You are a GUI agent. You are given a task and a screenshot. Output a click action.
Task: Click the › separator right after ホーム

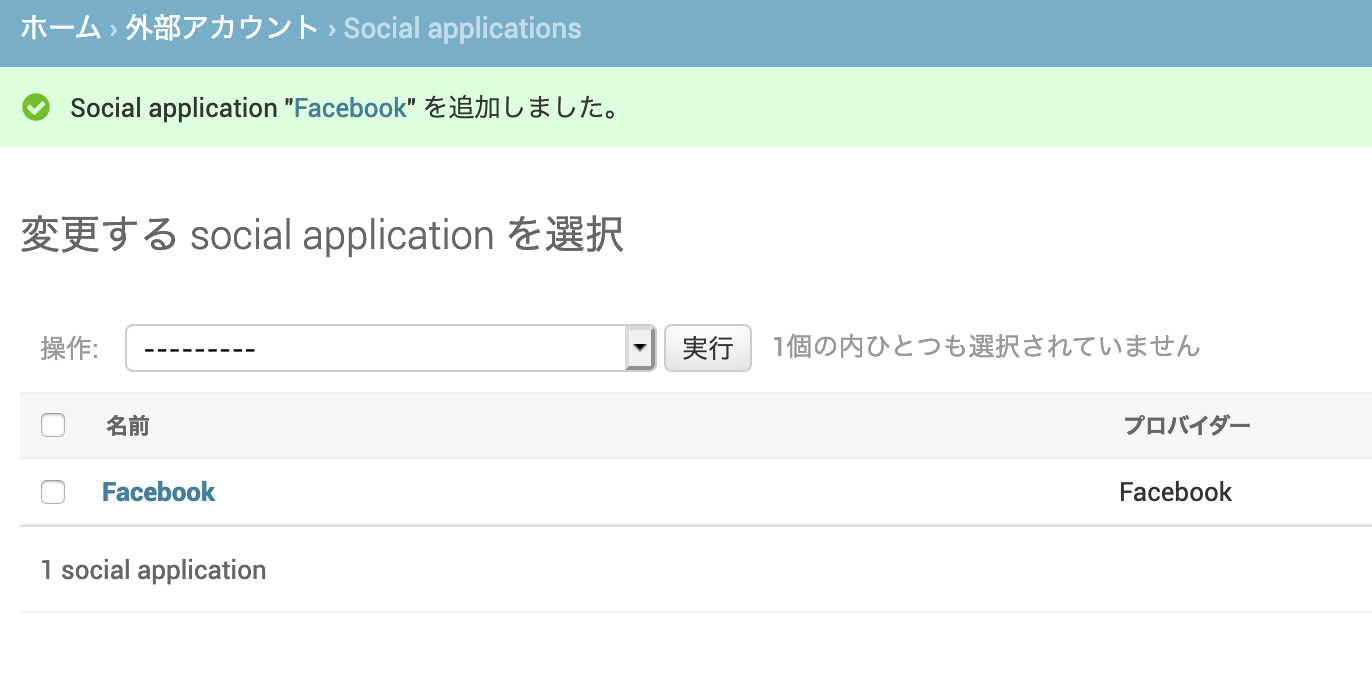coord(113,29)
